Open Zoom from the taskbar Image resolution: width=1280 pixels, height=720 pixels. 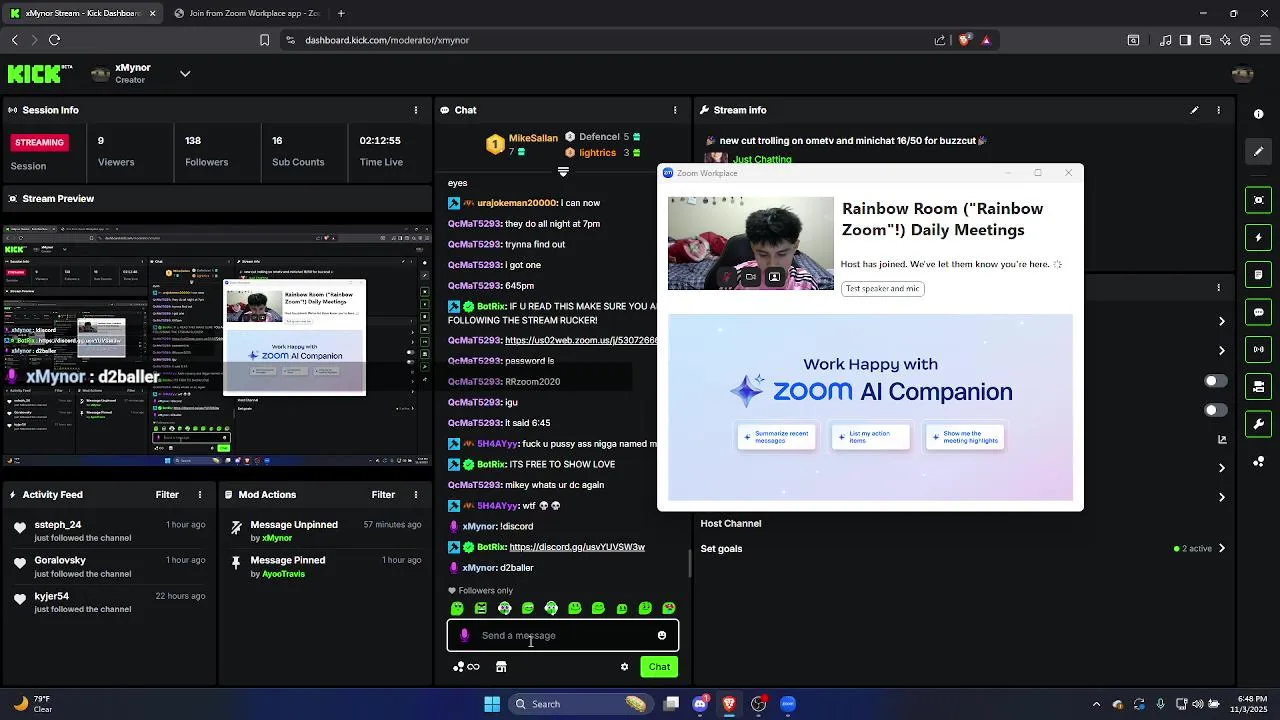click(x=788, y=704)
